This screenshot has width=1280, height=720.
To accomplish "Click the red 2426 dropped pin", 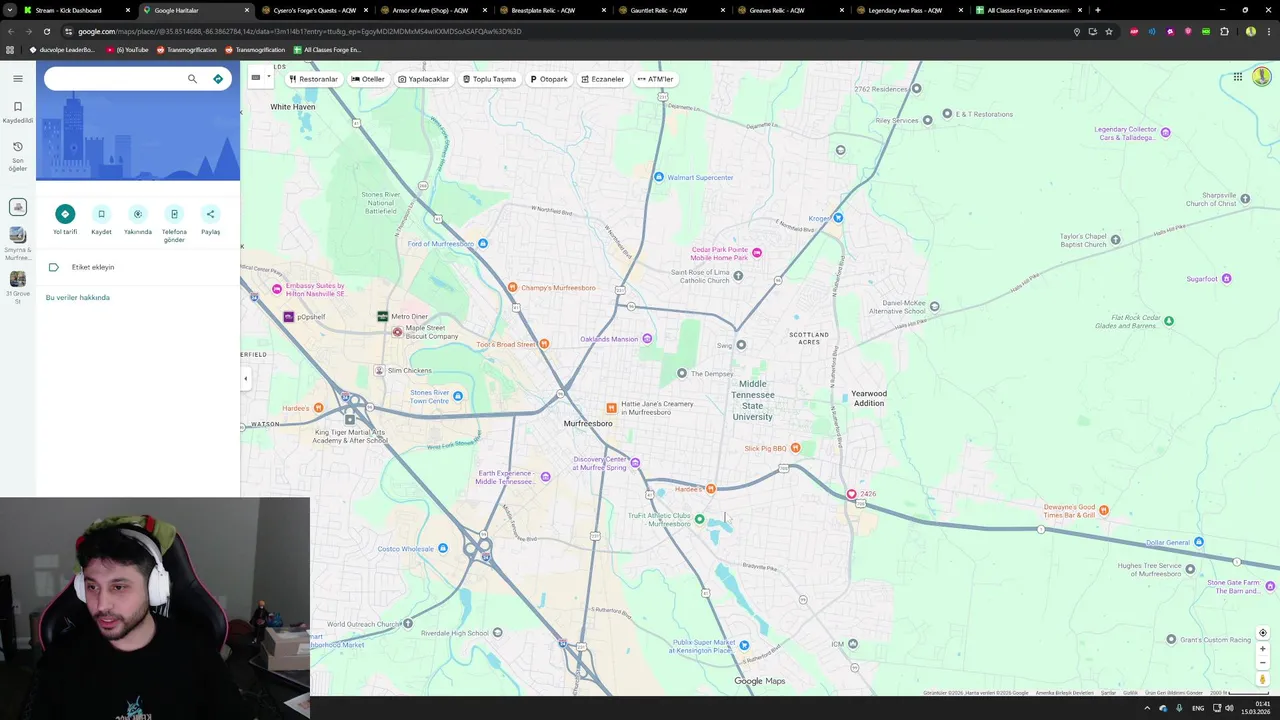I will (x=851, y=493).
